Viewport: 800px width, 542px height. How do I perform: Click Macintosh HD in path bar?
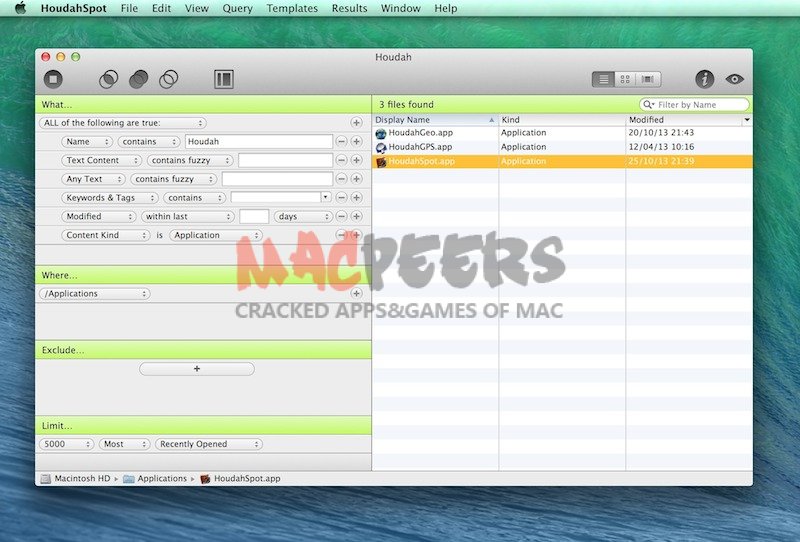pyautogui.click(x=76, y=479)
